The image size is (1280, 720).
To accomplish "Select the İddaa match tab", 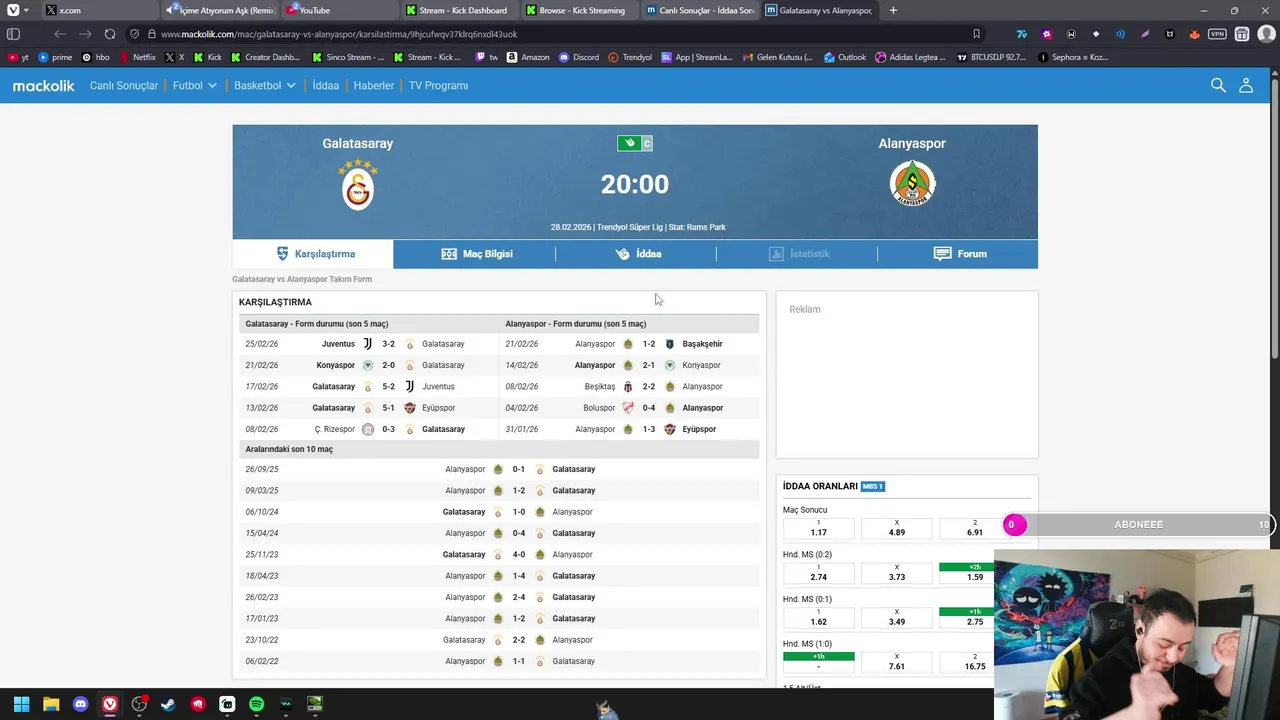I will coord(636,254).
